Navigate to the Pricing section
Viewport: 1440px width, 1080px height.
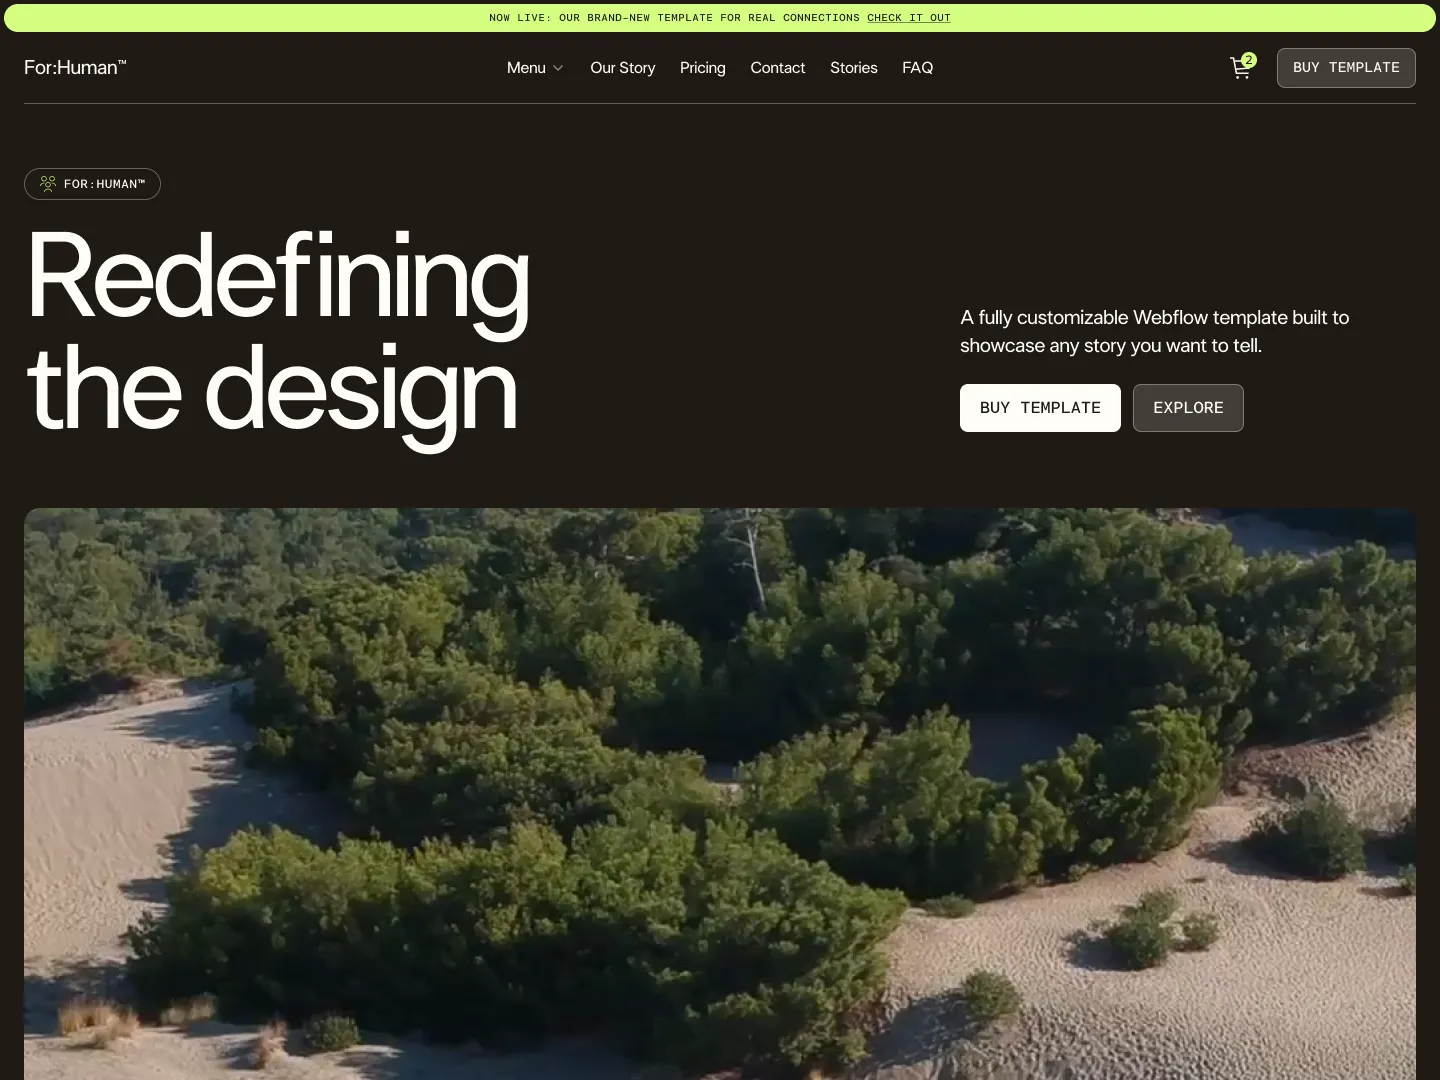[x=702, y=68]
